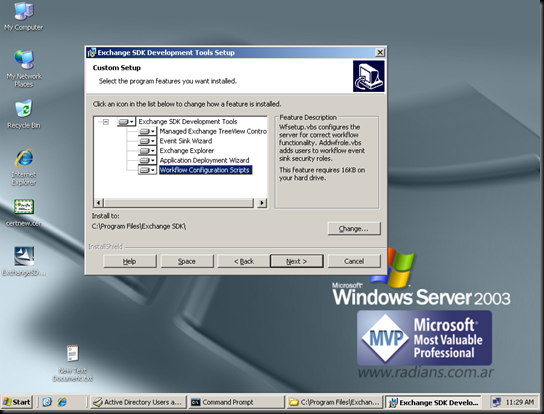
Task: Select the ExchangeSD... installer desktop icon
Action: (x=24, y=261)
